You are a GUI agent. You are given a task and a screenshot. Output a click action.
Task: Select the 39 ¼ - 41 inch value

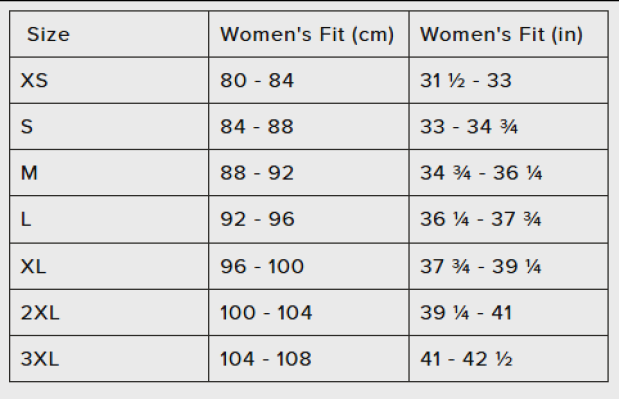point(466,313)
